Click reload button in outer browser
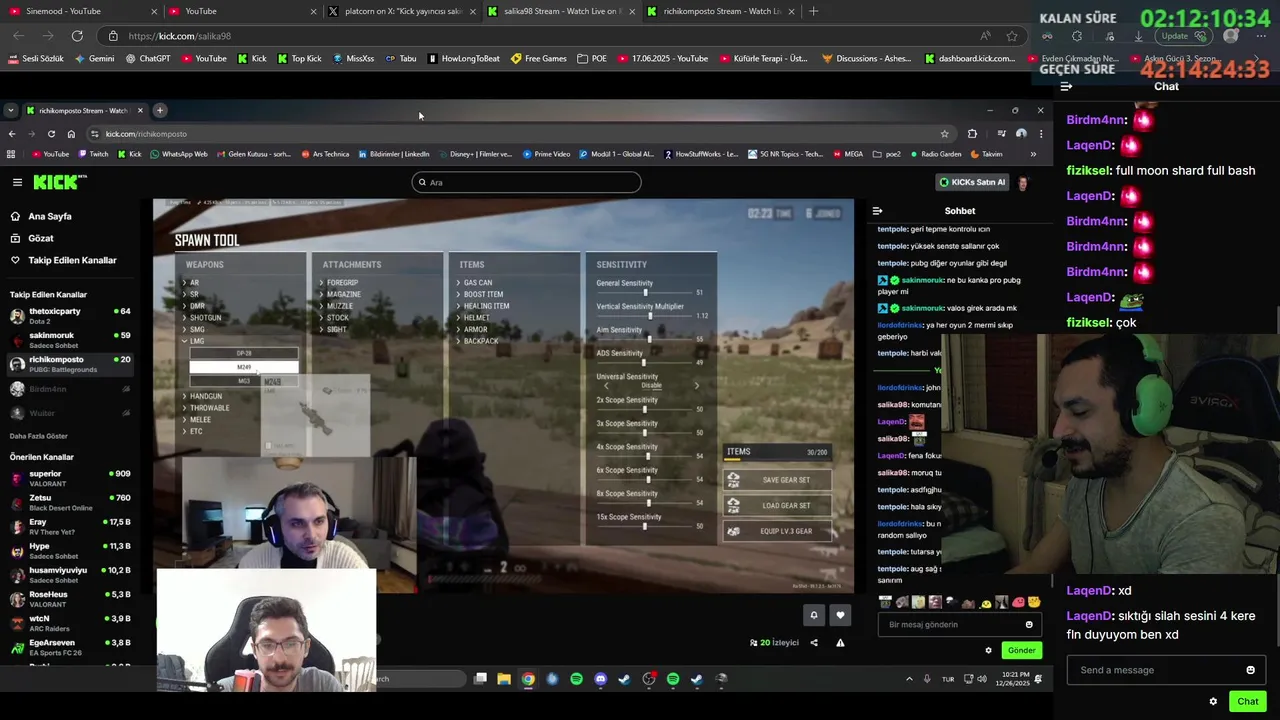The height and width of the screenshot is (720, 1280). click(77, 36)
